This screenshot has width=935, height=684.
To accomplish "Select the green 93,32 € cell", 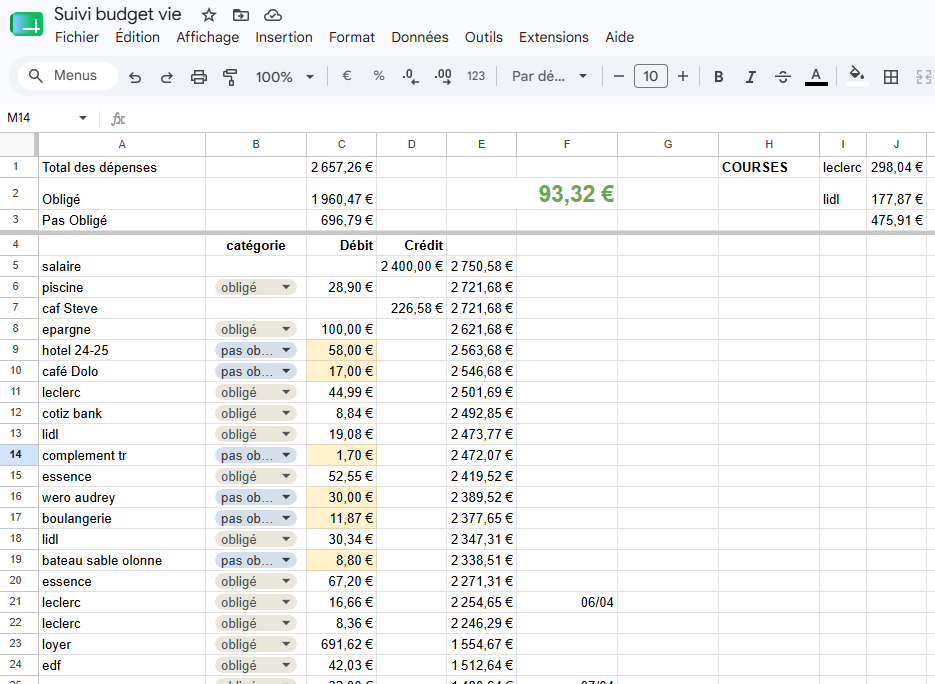I will 566,194.
